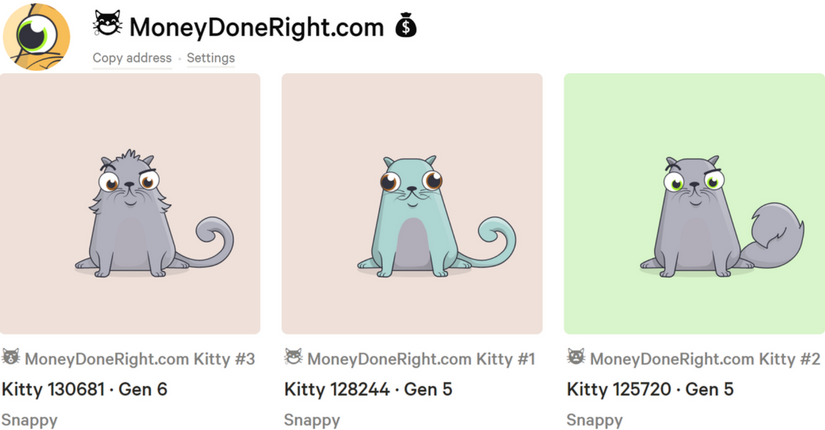Click the cat icon beside Kitty #1 name
The image size is (825, 430).
tap(293, 357)
